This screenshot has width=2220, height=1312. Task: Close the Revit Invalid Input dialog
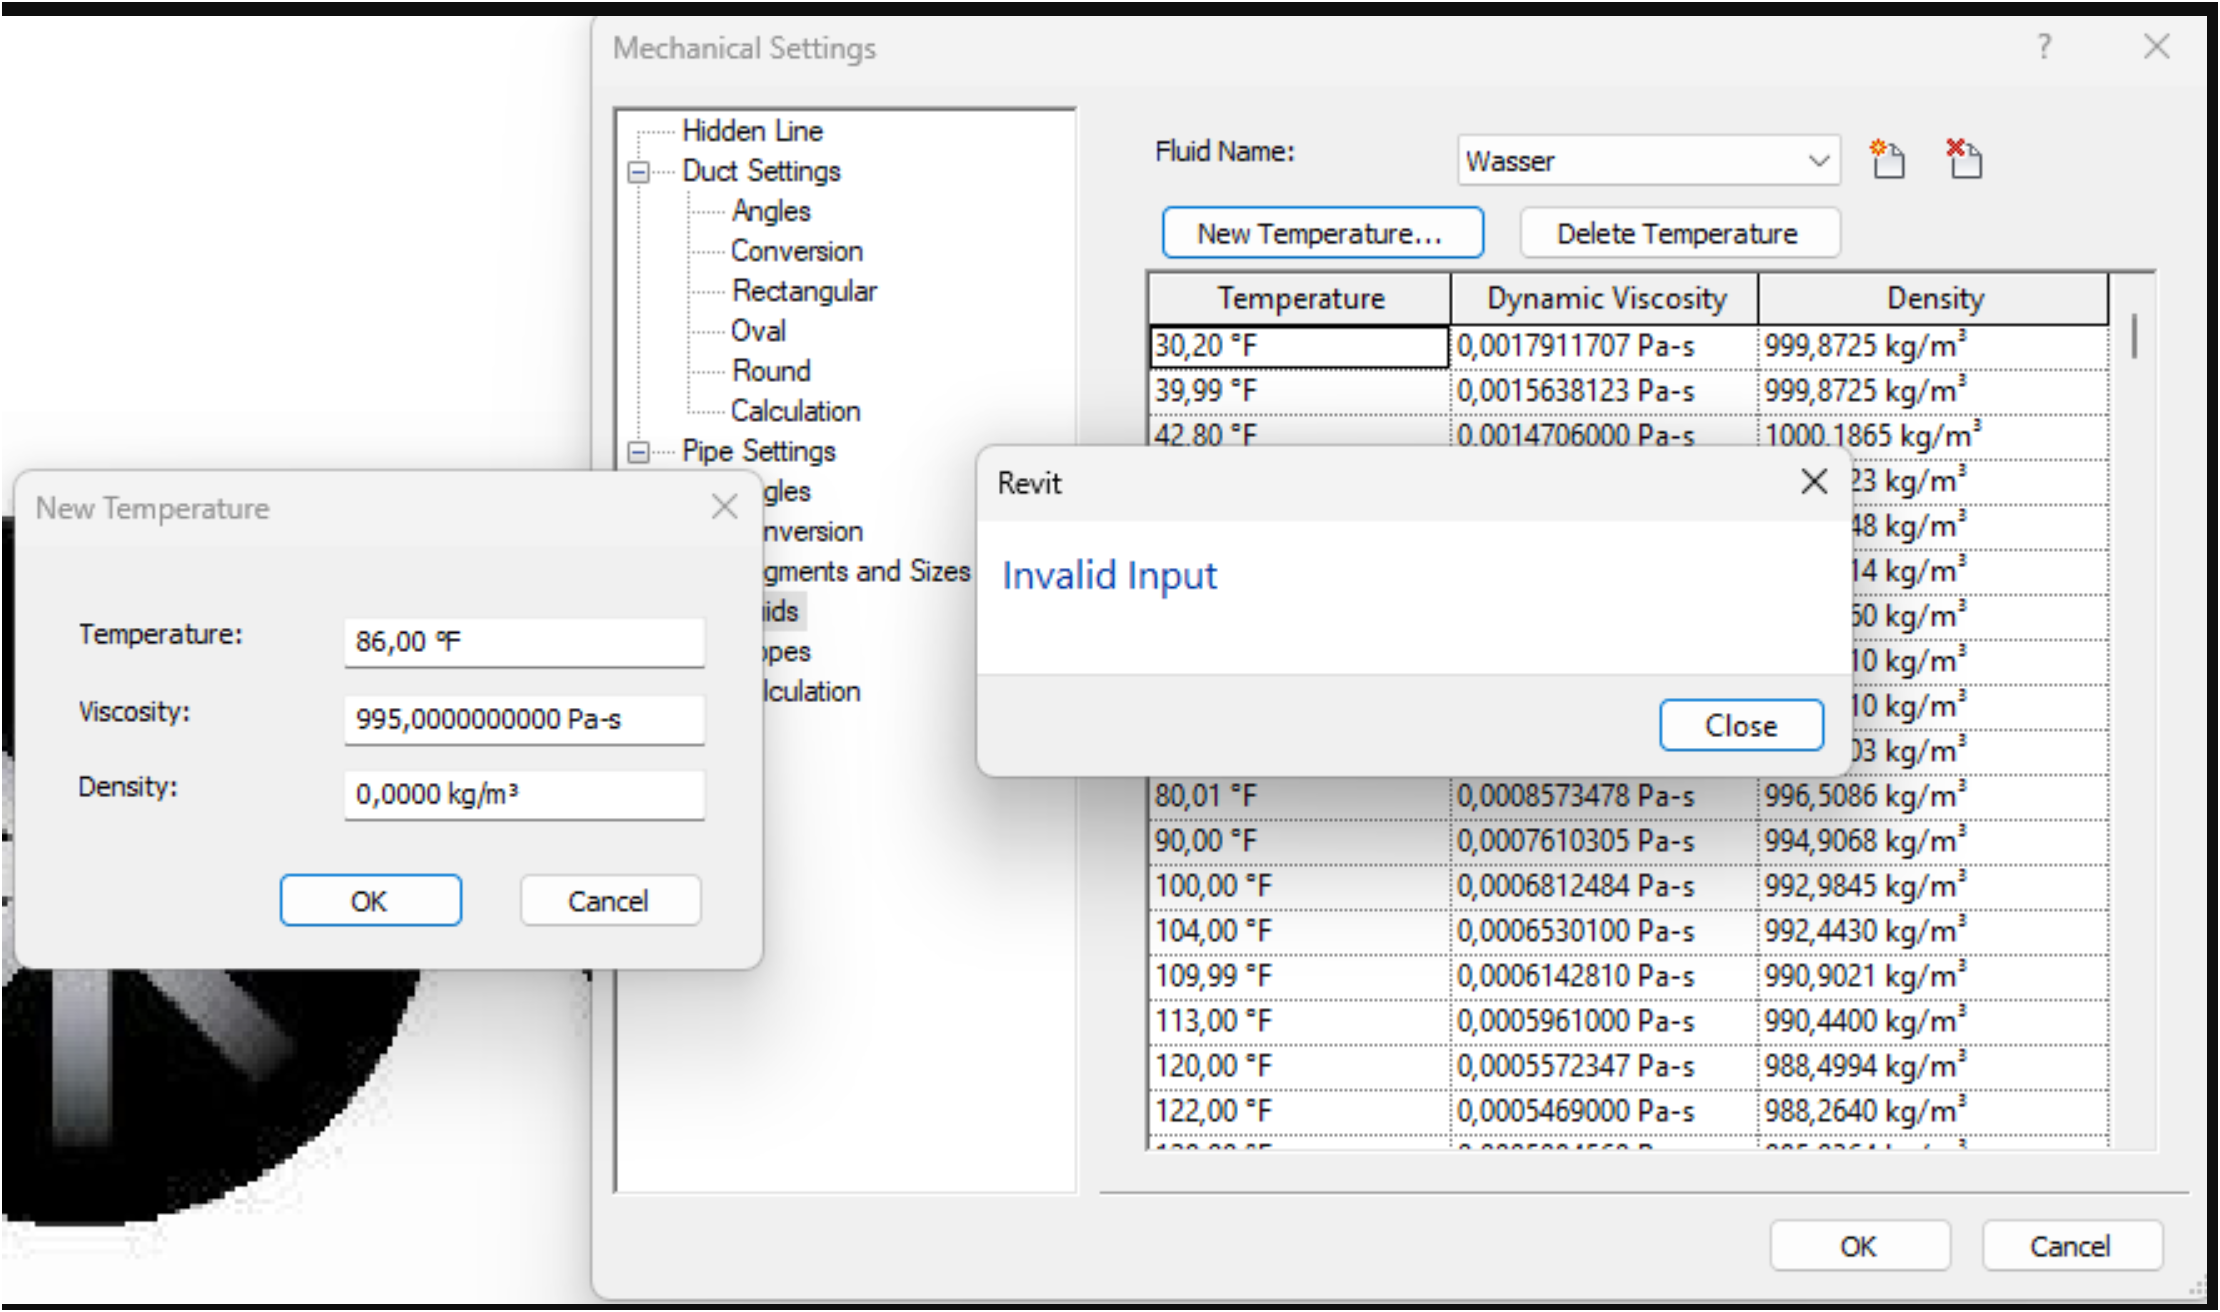pyautogui.click(x=1813, y=482)
